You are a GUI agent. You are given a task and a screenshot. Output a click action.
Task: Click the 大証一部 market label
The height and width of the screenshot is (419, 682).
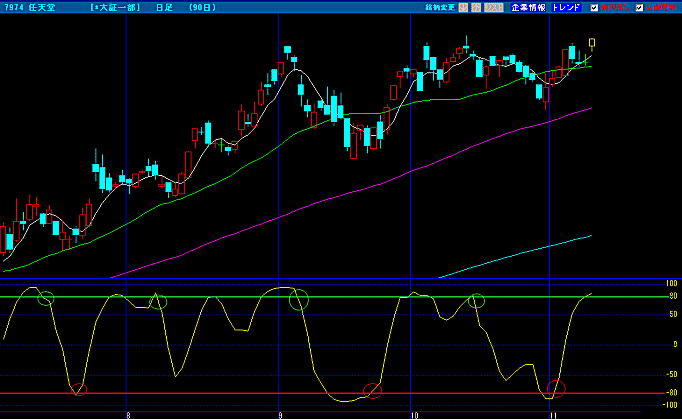116,7
